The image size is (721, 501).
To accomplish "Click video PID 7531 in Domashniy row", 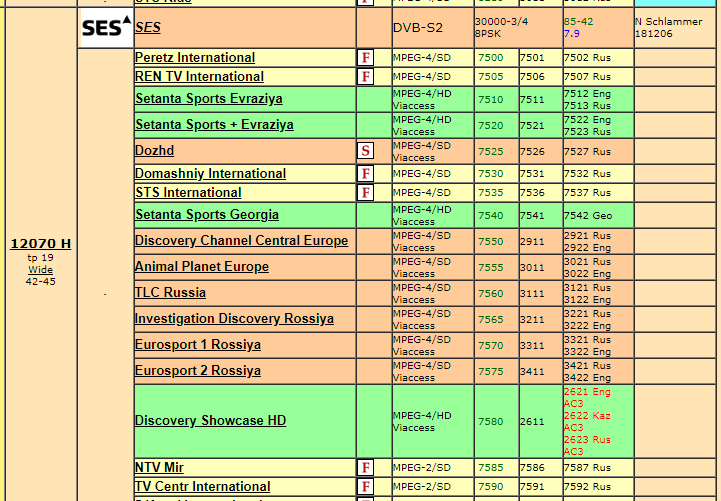I will tap(532, 174).
